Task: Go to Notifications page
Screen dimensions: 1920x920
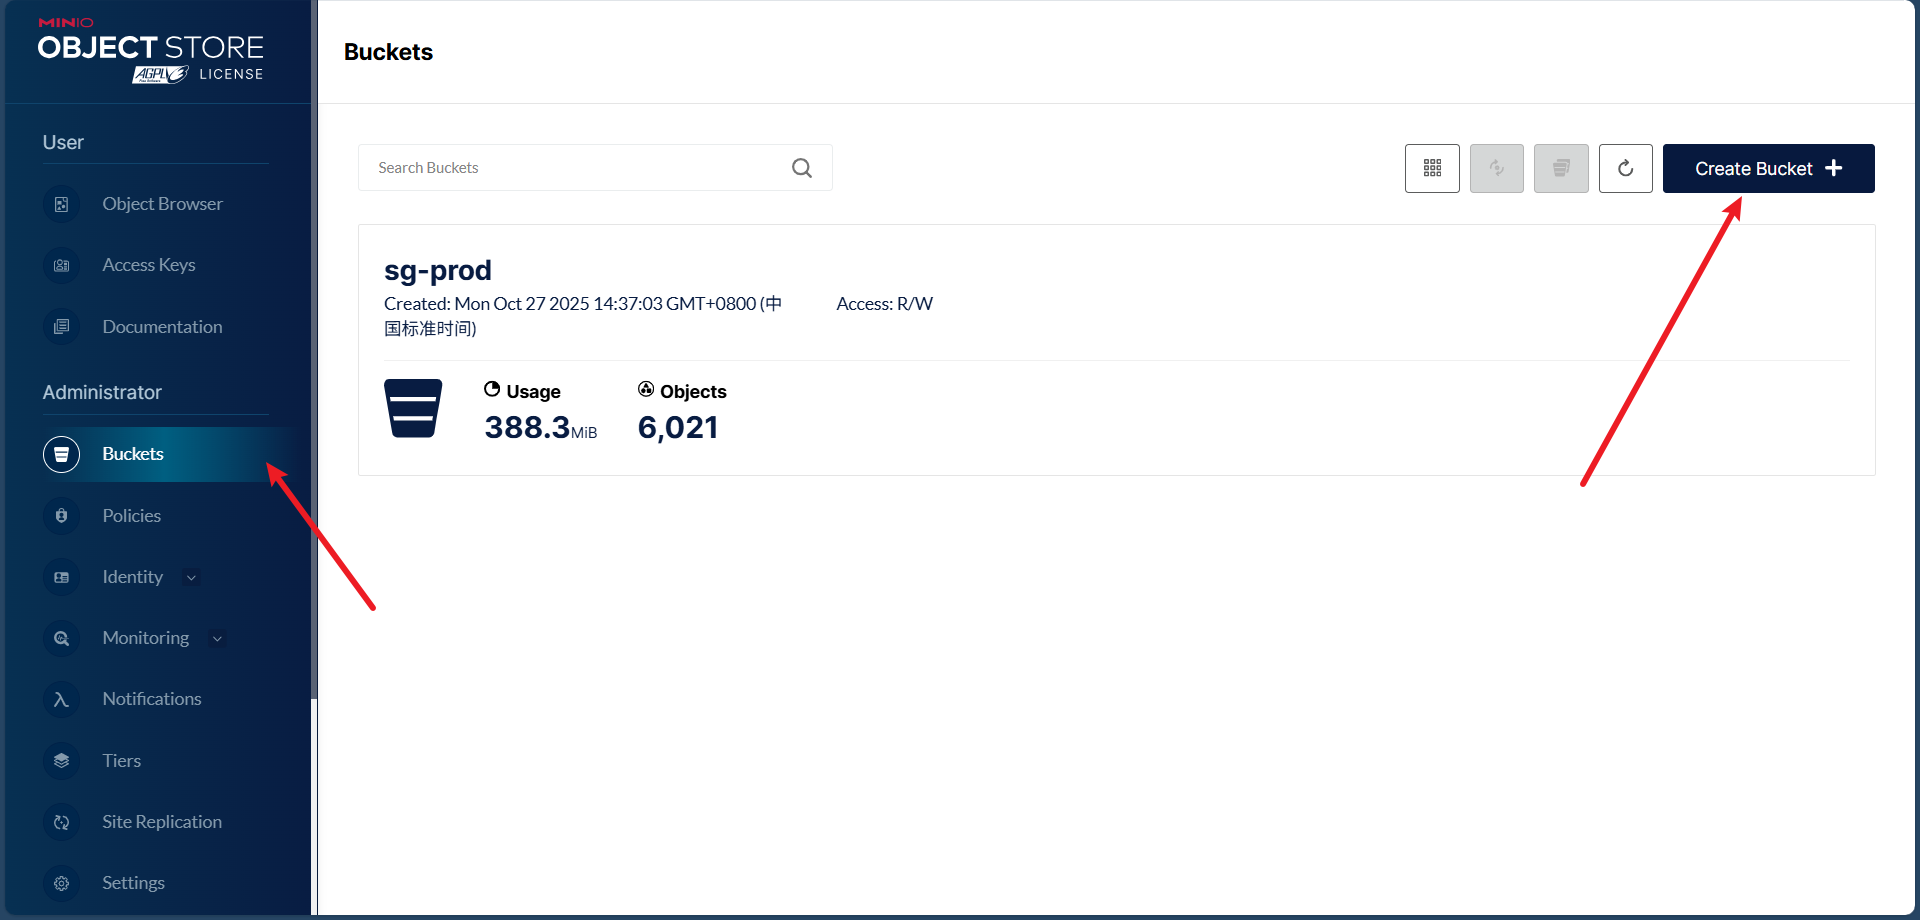Action: (x=152, y=699)
